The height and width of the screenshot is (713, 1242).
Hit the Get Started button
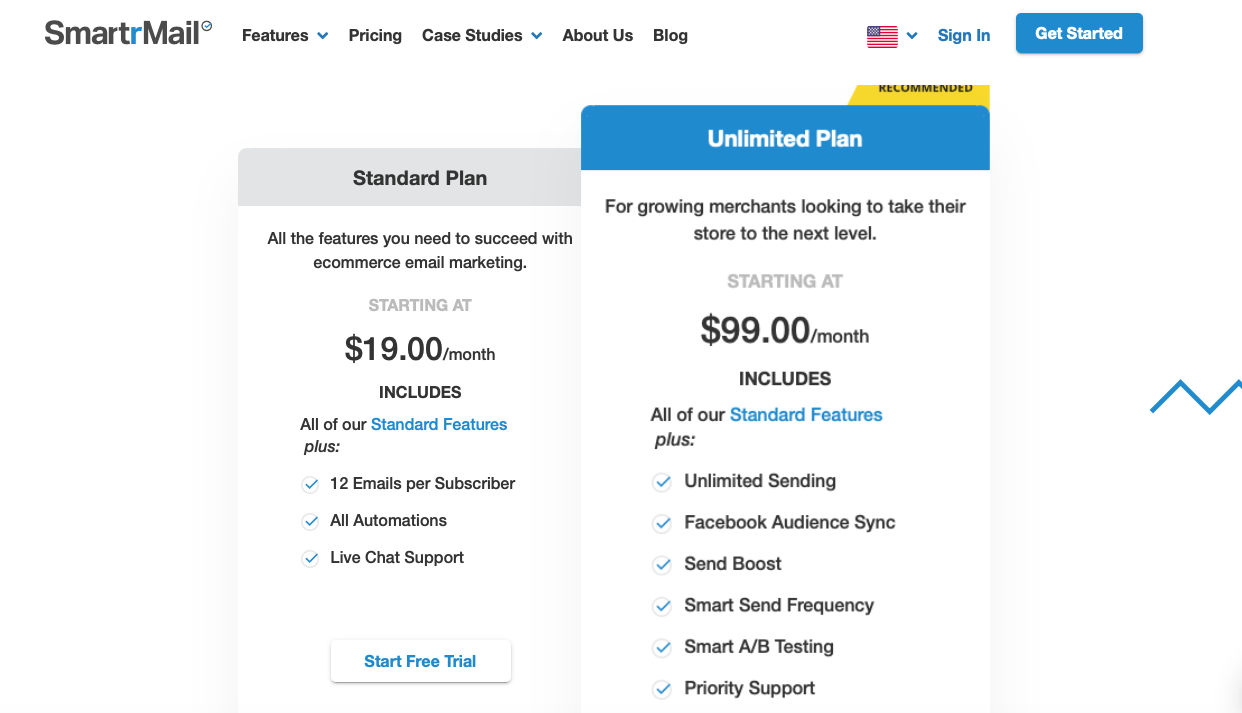tap(1079, 34)
